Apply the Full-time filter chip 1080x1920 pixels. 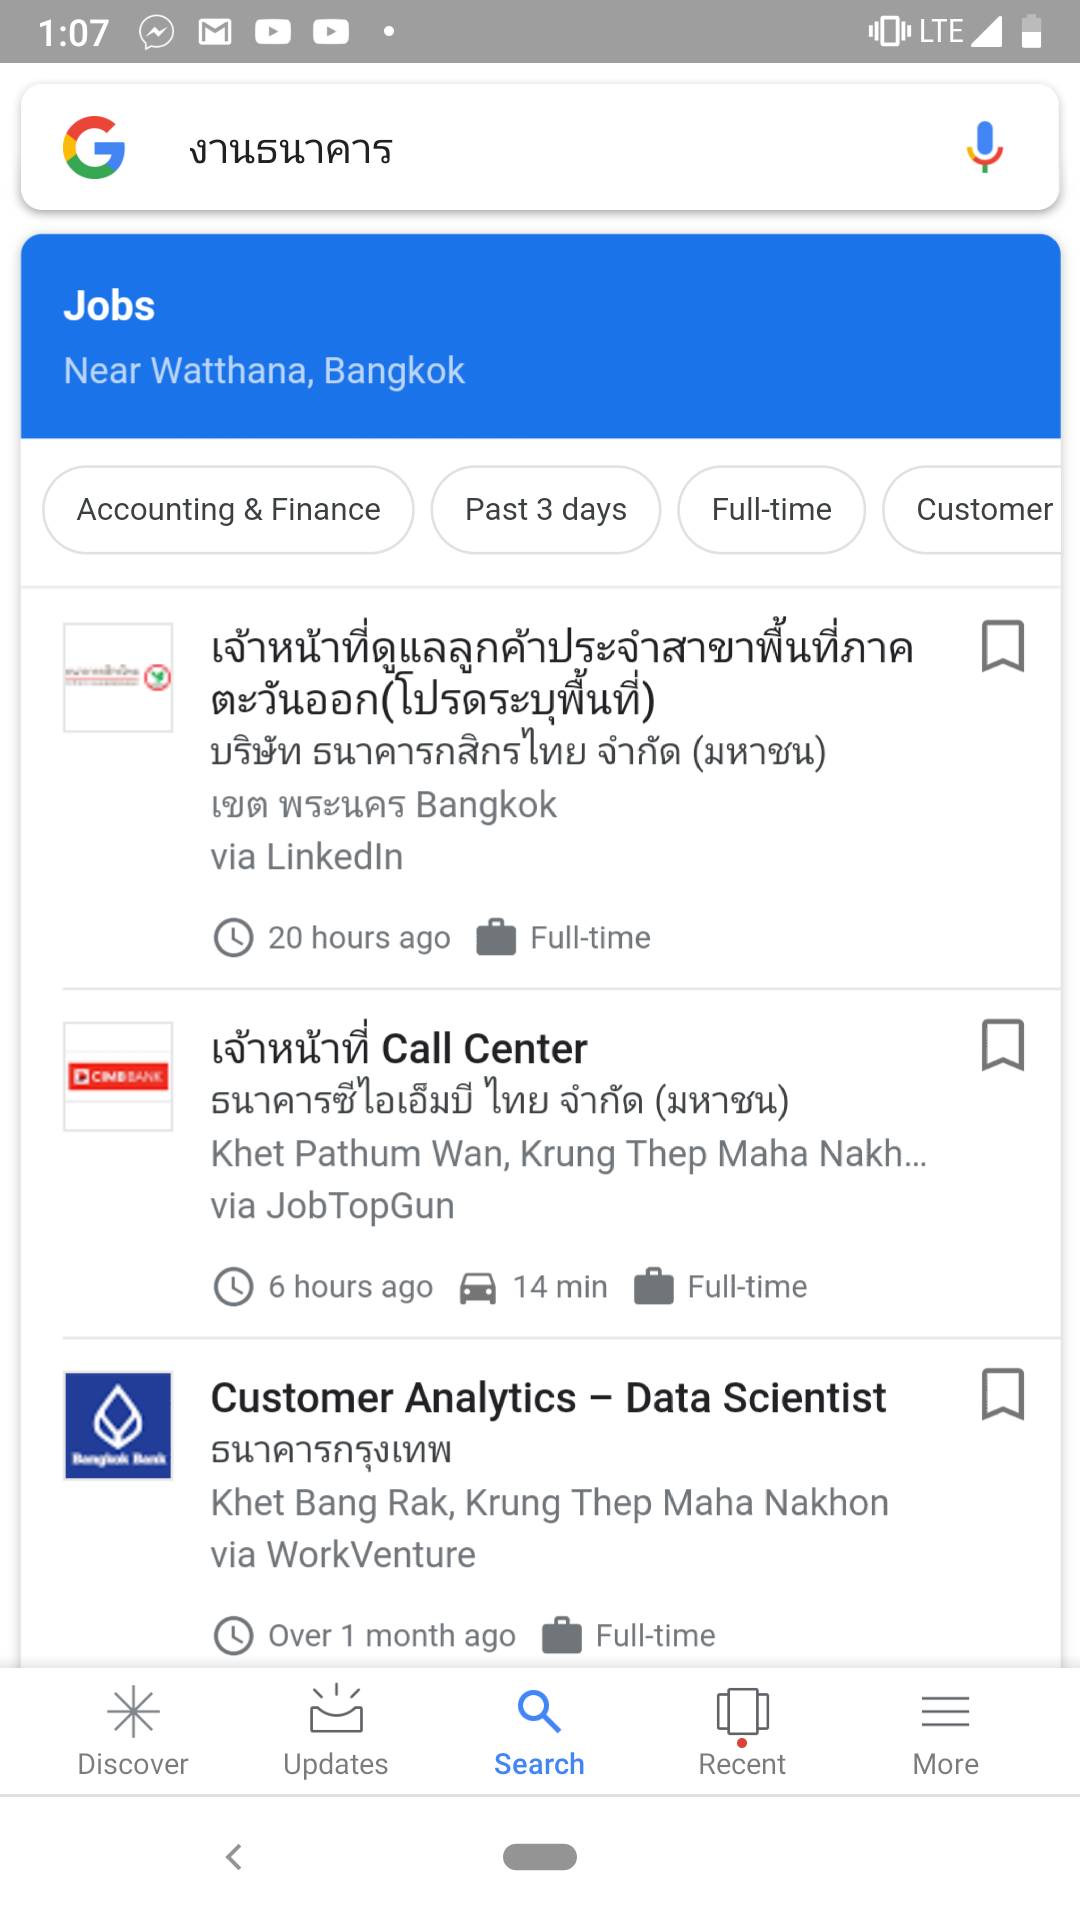(771, 510)
